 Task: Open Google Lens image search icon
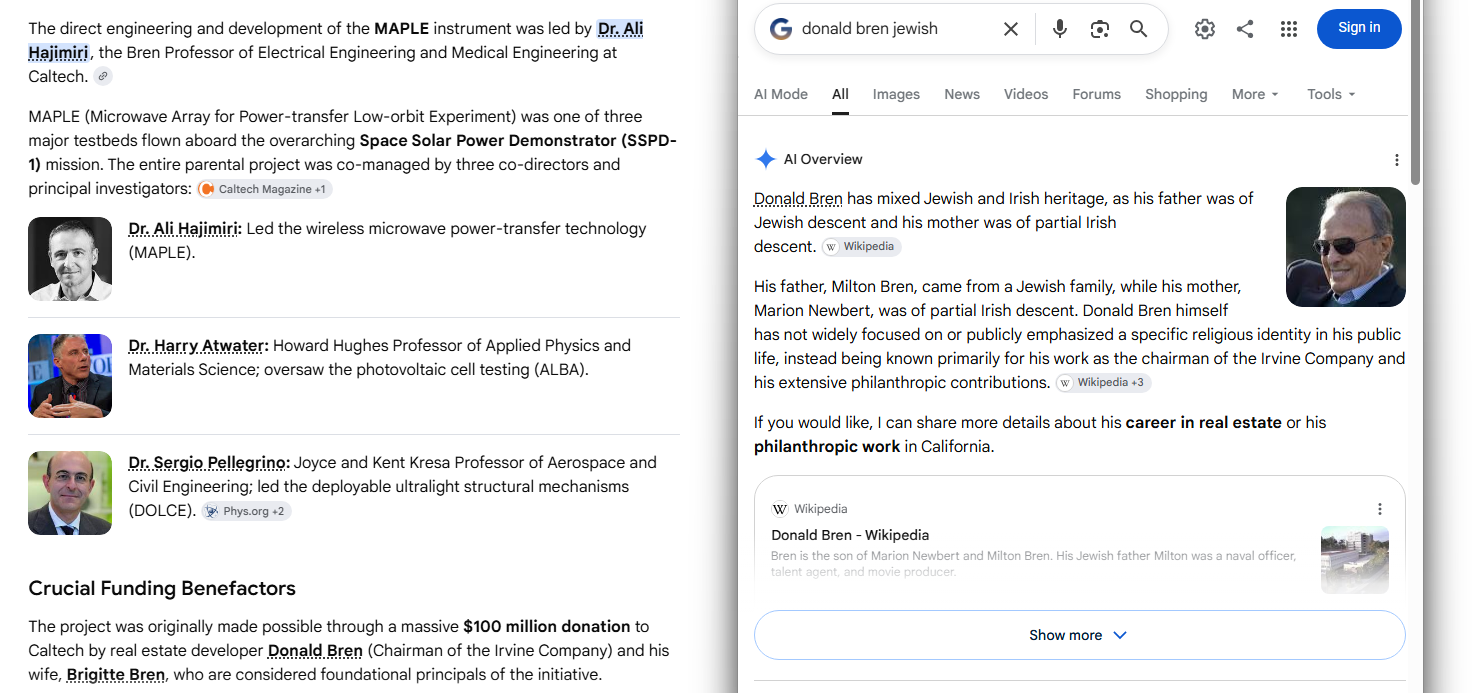[1100, 29]
